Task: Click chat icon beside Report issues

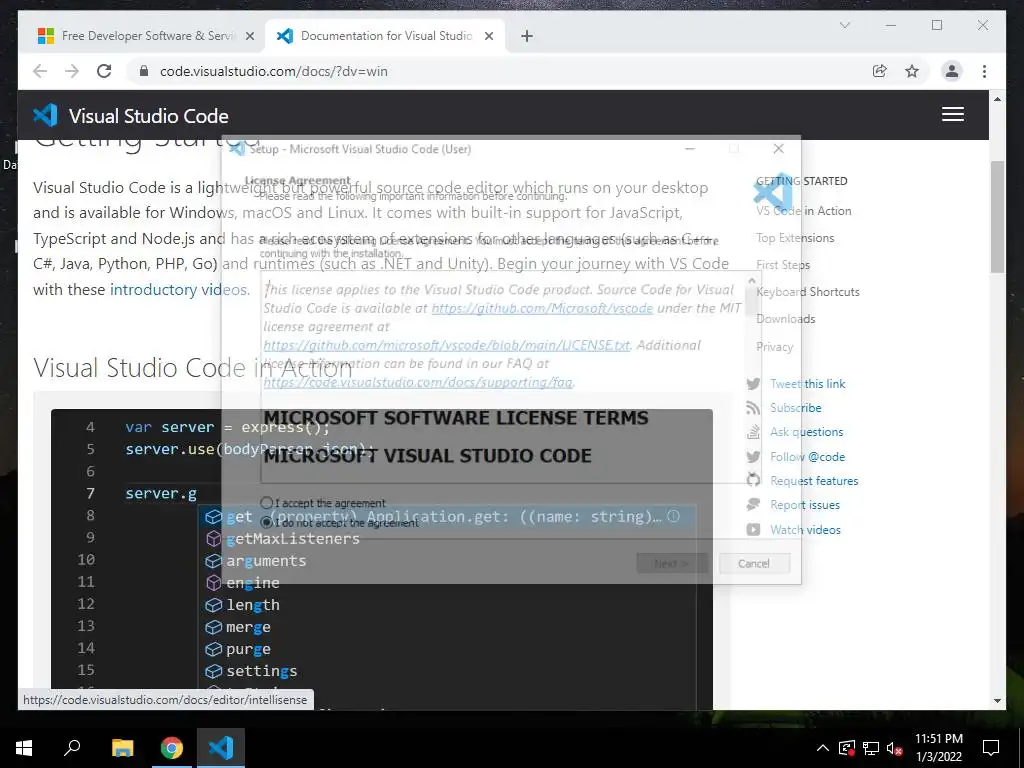Action: (753, 505)
